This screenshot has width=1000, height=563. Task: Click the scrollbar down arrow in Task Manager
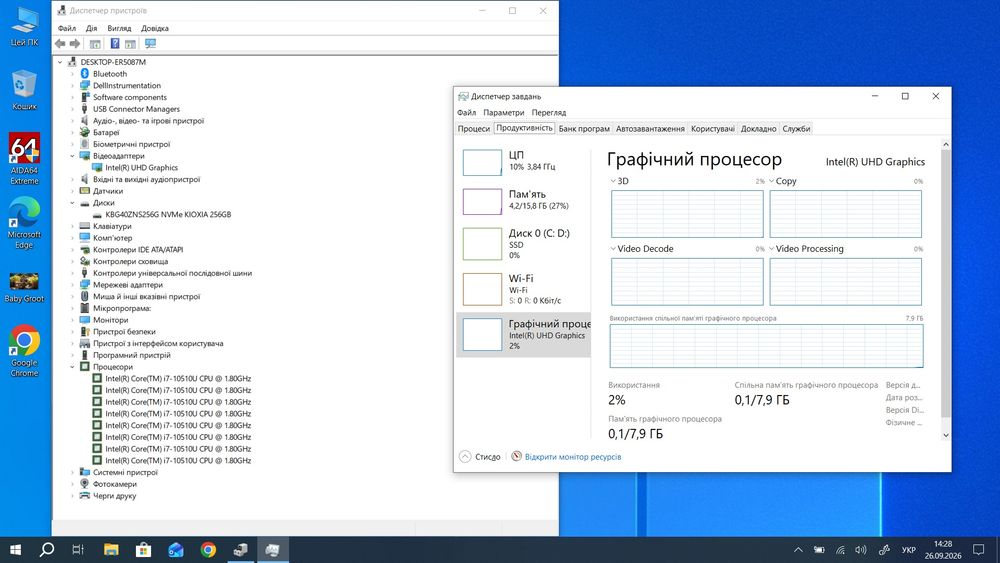pyautogui.click(x=946, y=435)
